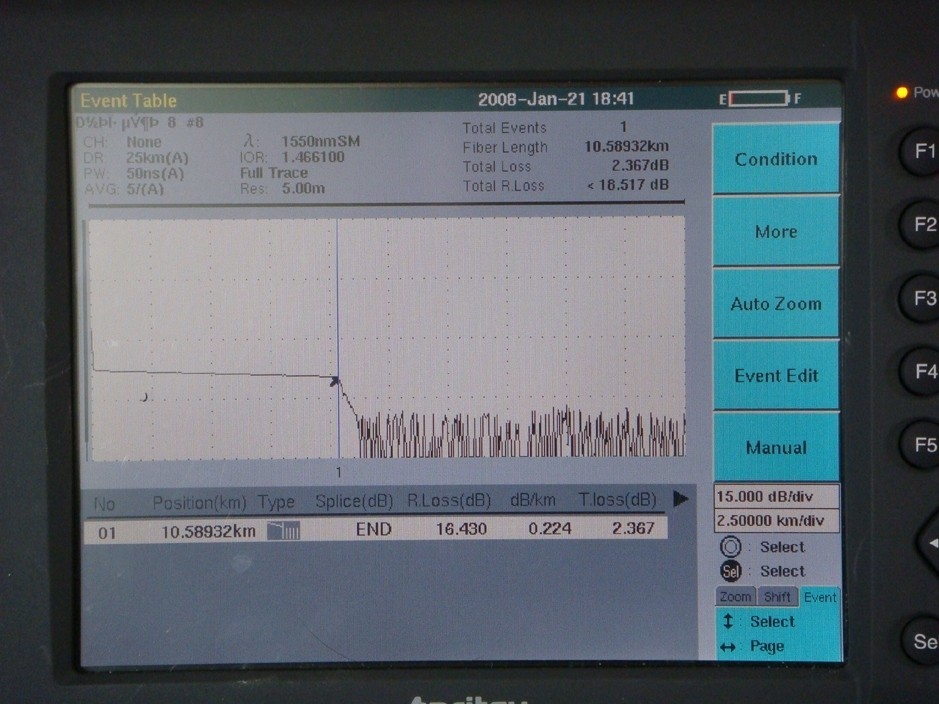Click the Total R.Loss 18.517 dB value
This screenshot has width=939, height=704.
[628, 185]
